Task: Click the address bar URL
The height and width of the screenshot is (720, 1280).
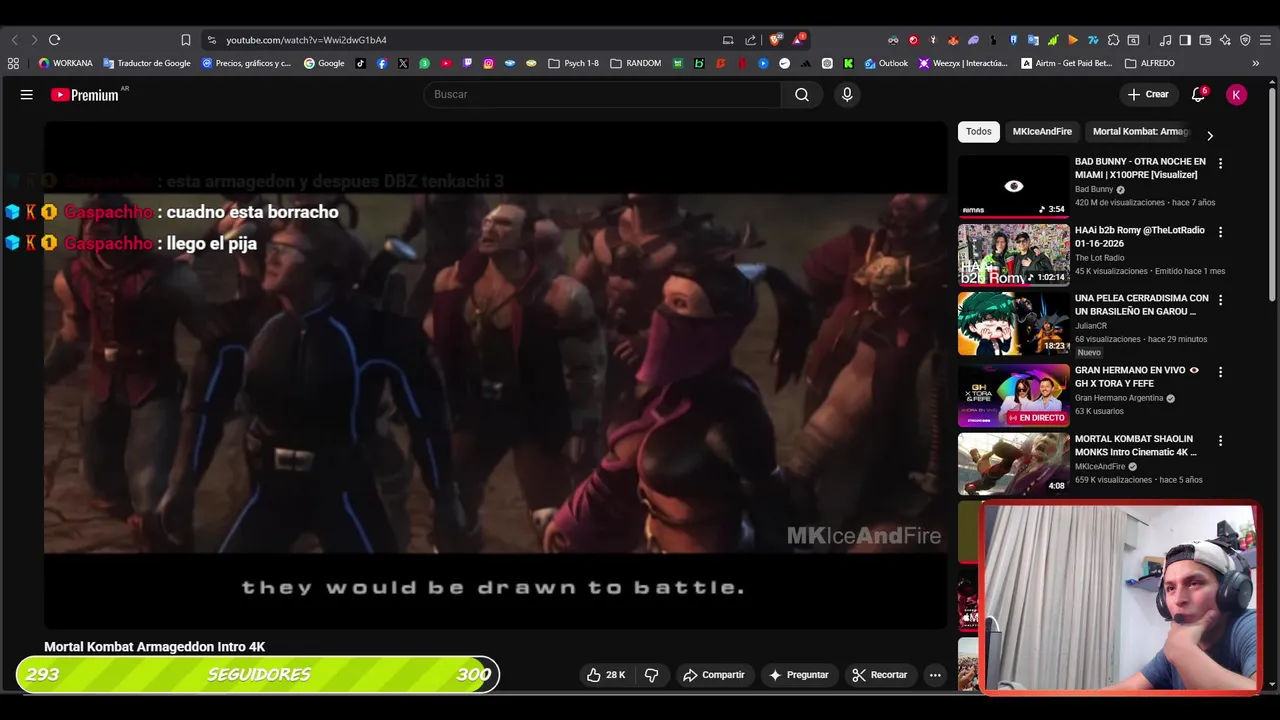Action: tap(306, 40)
